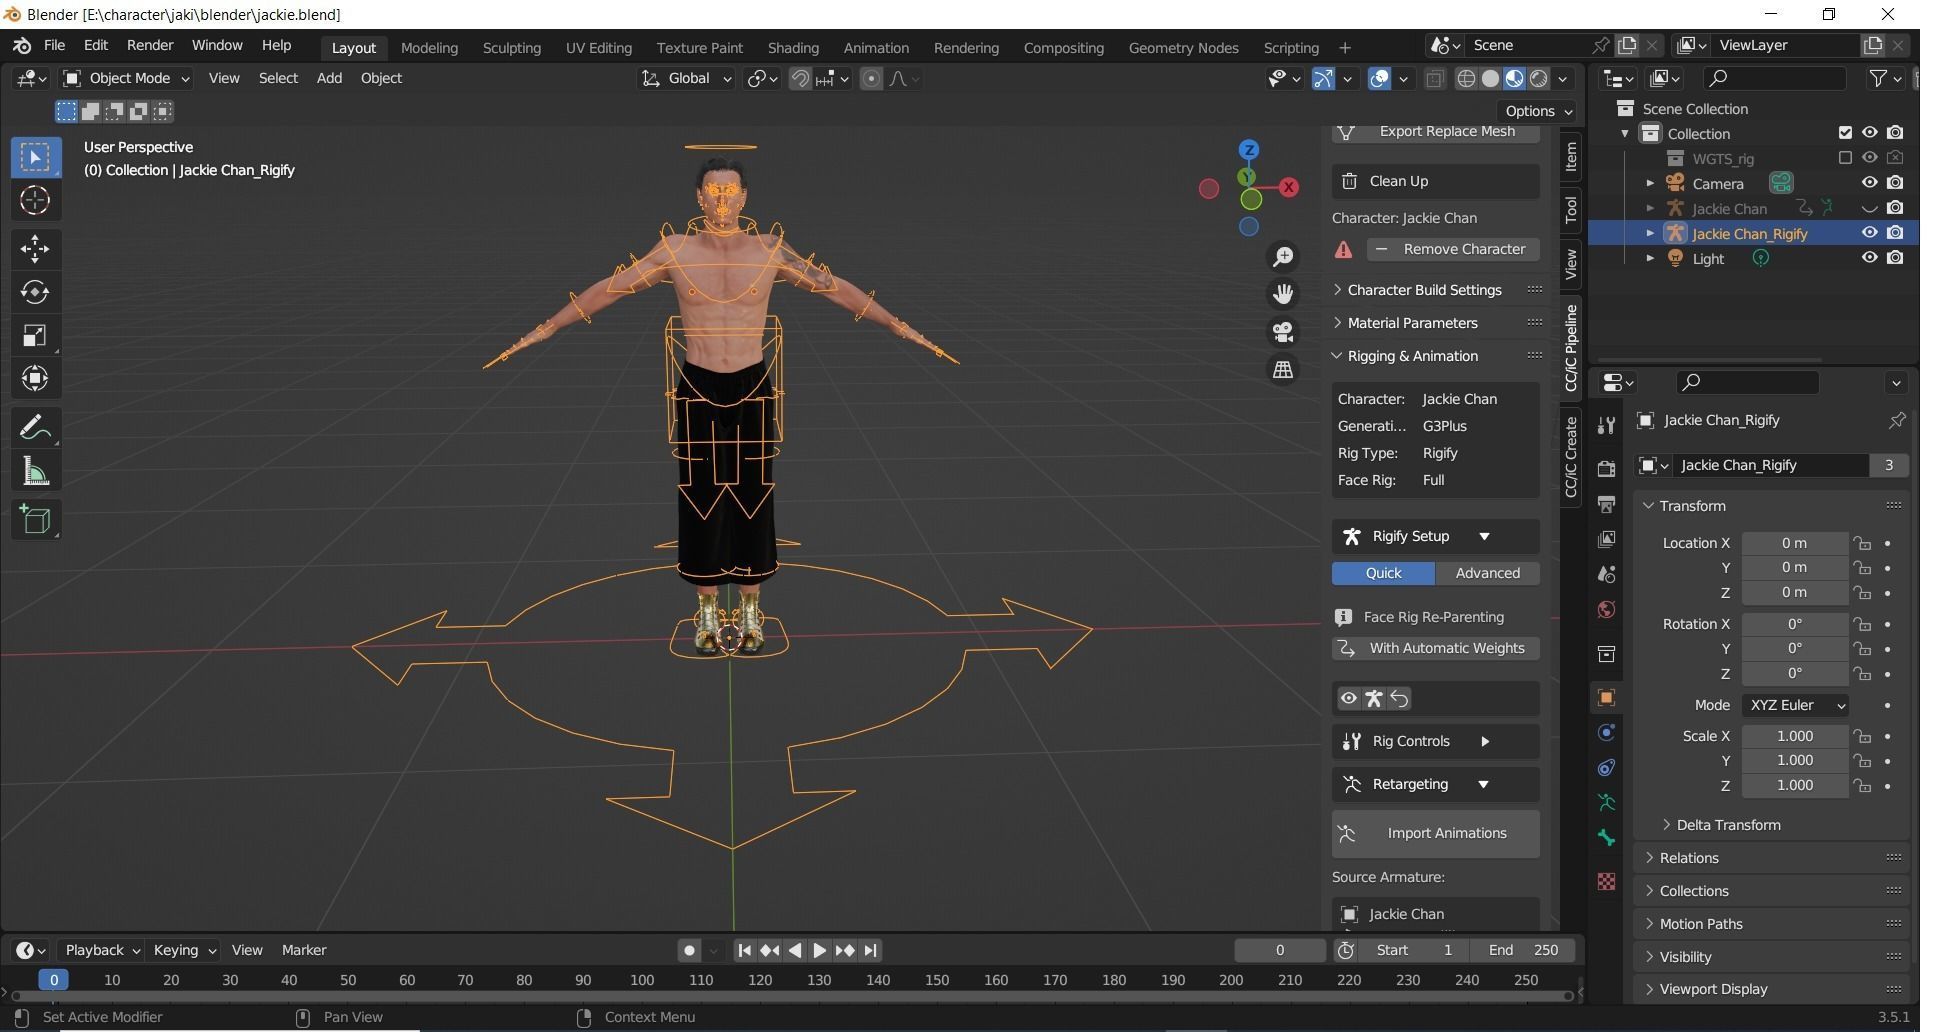
Task: Toggle Camera eye visibility in outliner
Action: pos(1869,183)
